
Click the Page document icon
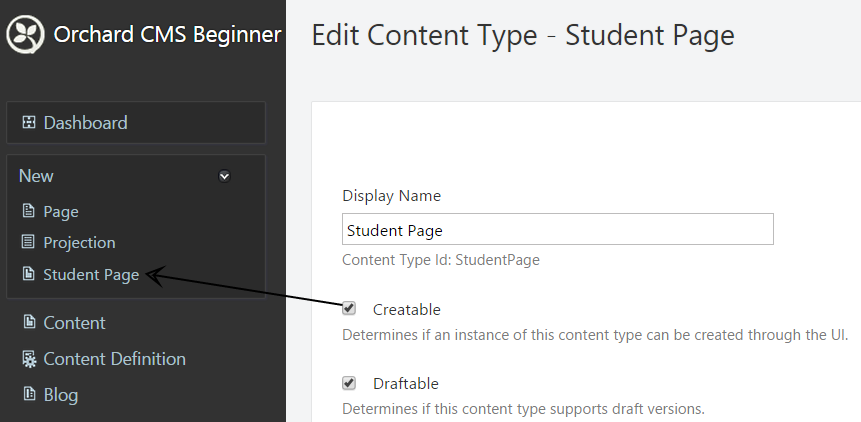28,211
